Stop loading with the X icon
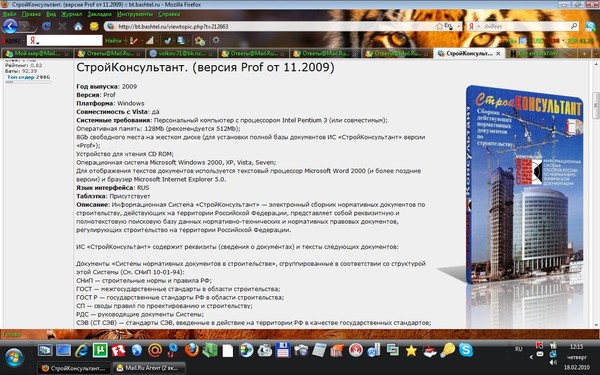Image resolution: width=600 pixels, height=375 pixels. click(x=62, y=26)
